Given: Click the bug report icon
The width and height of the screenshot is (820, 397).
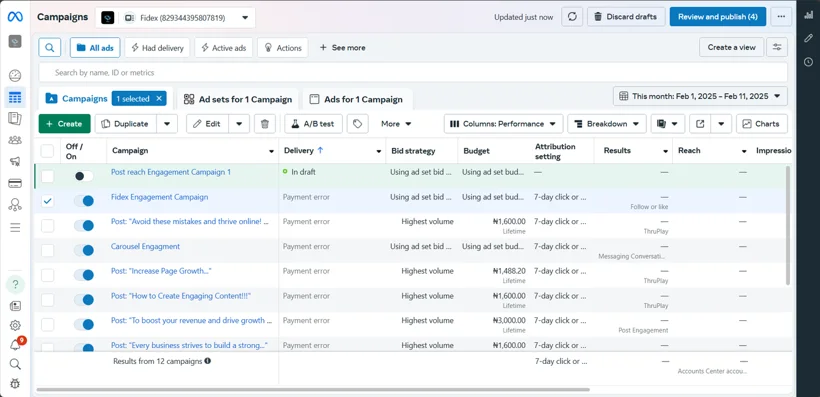Looking at the screenshot, I should pos(15,383).
